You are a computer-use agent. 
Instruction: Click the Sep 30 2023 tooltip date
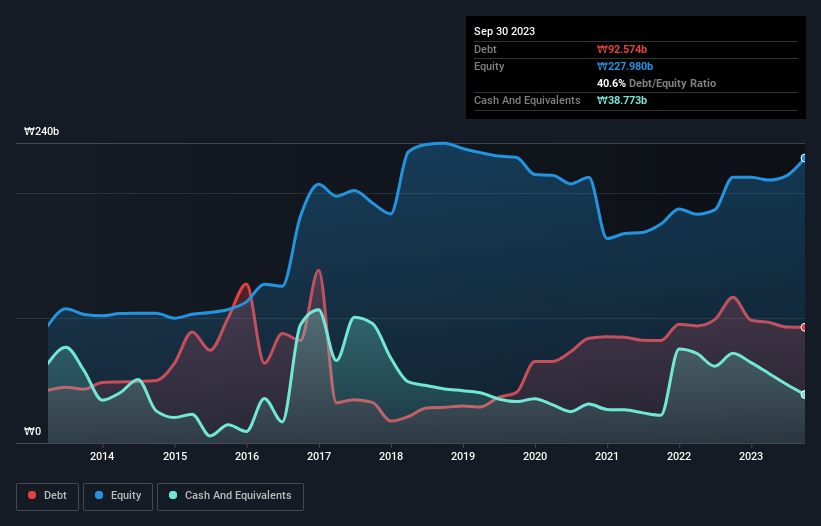[x=504, y=31]
